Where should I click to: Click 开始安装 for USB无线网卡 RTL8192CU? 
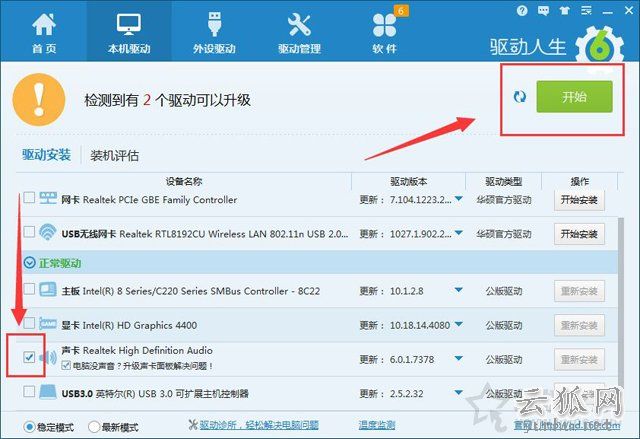click(579, 234)
